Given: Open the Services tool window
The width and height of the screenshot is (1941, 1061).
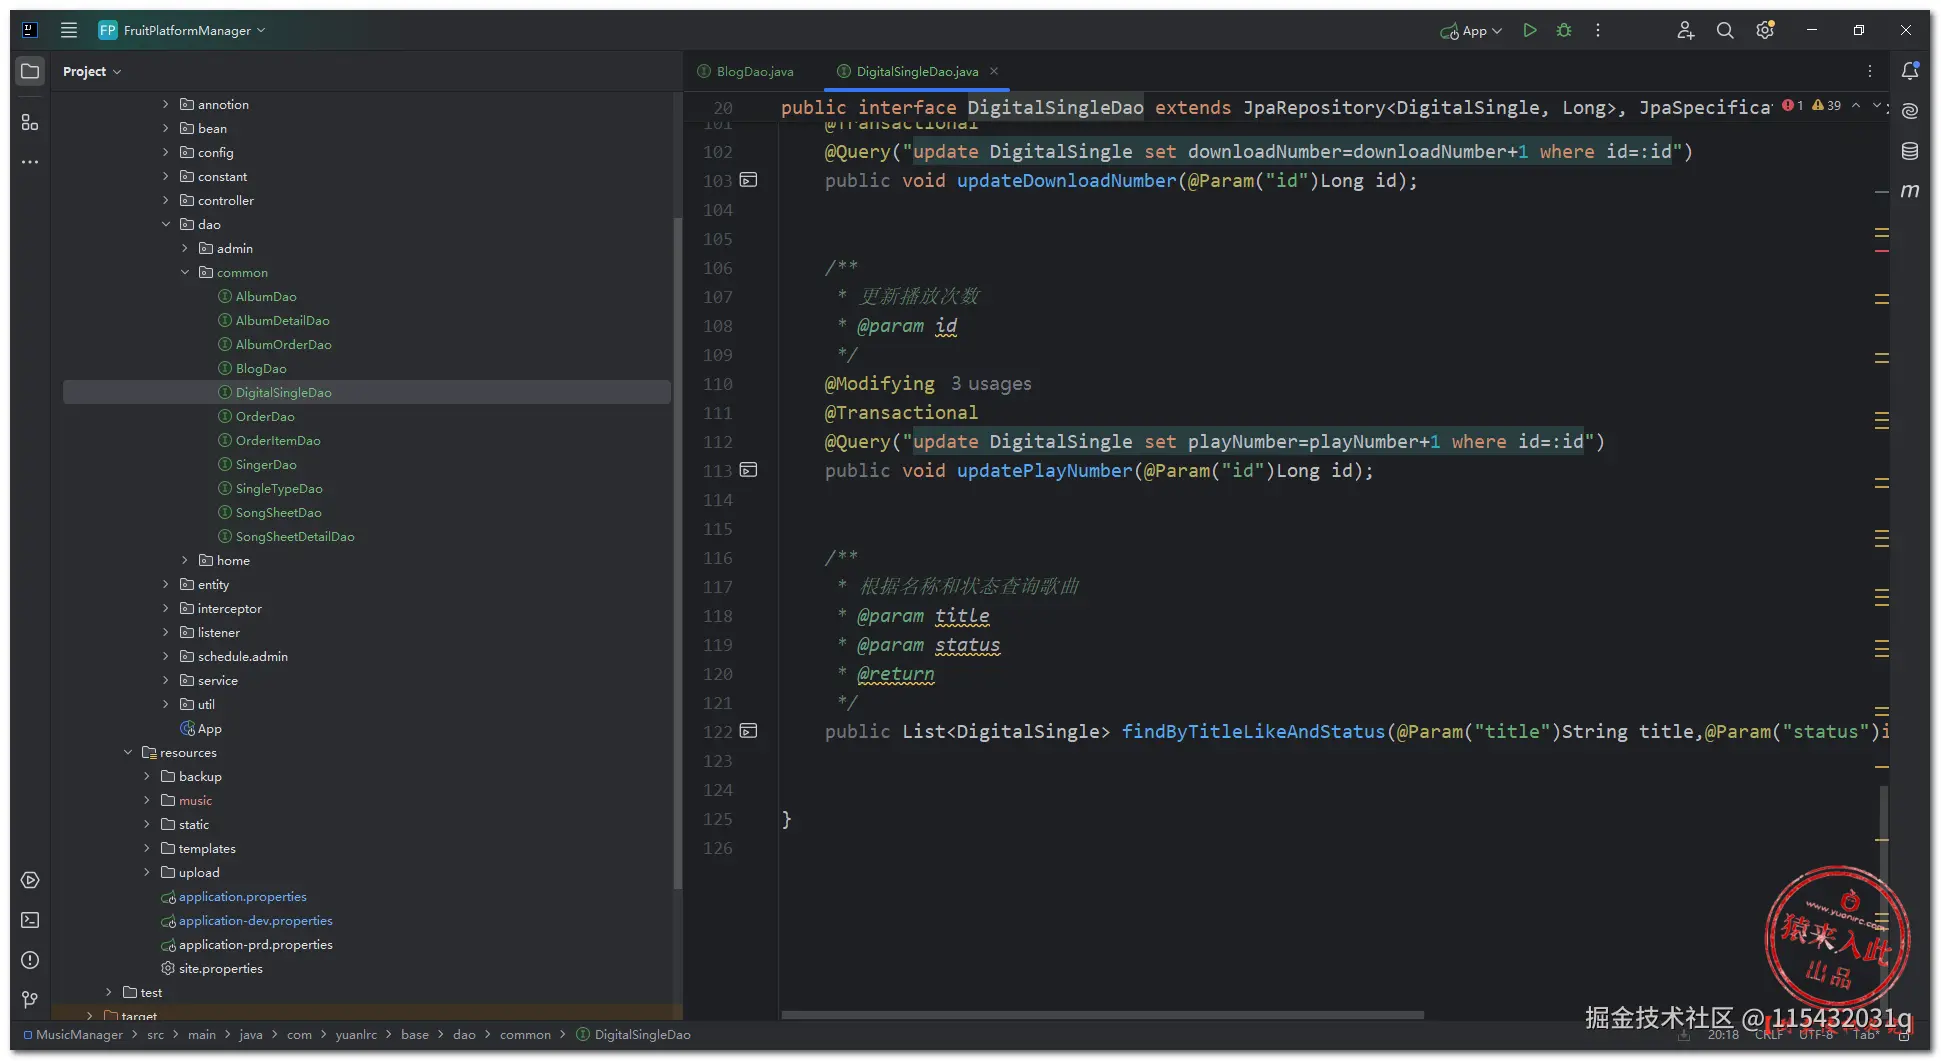Looking at the screenshot, I should (30, 880).
